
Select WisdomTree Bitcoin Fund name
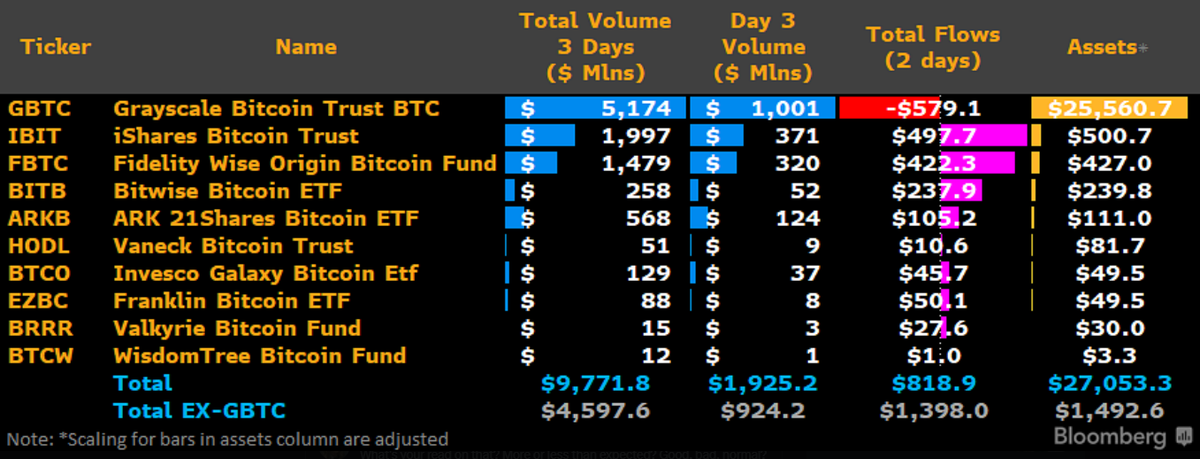260,355
